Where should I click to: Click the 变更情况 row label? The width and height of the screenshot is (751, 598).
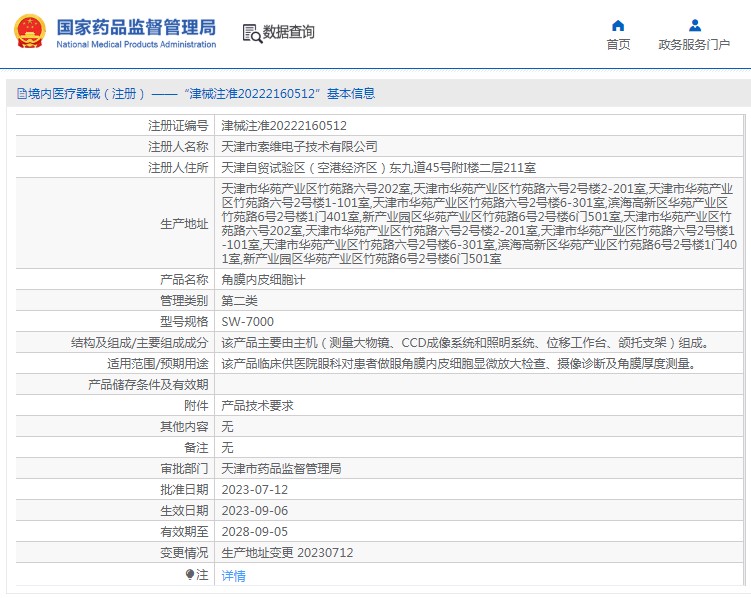pyautogui.click(x=184, y=553)
